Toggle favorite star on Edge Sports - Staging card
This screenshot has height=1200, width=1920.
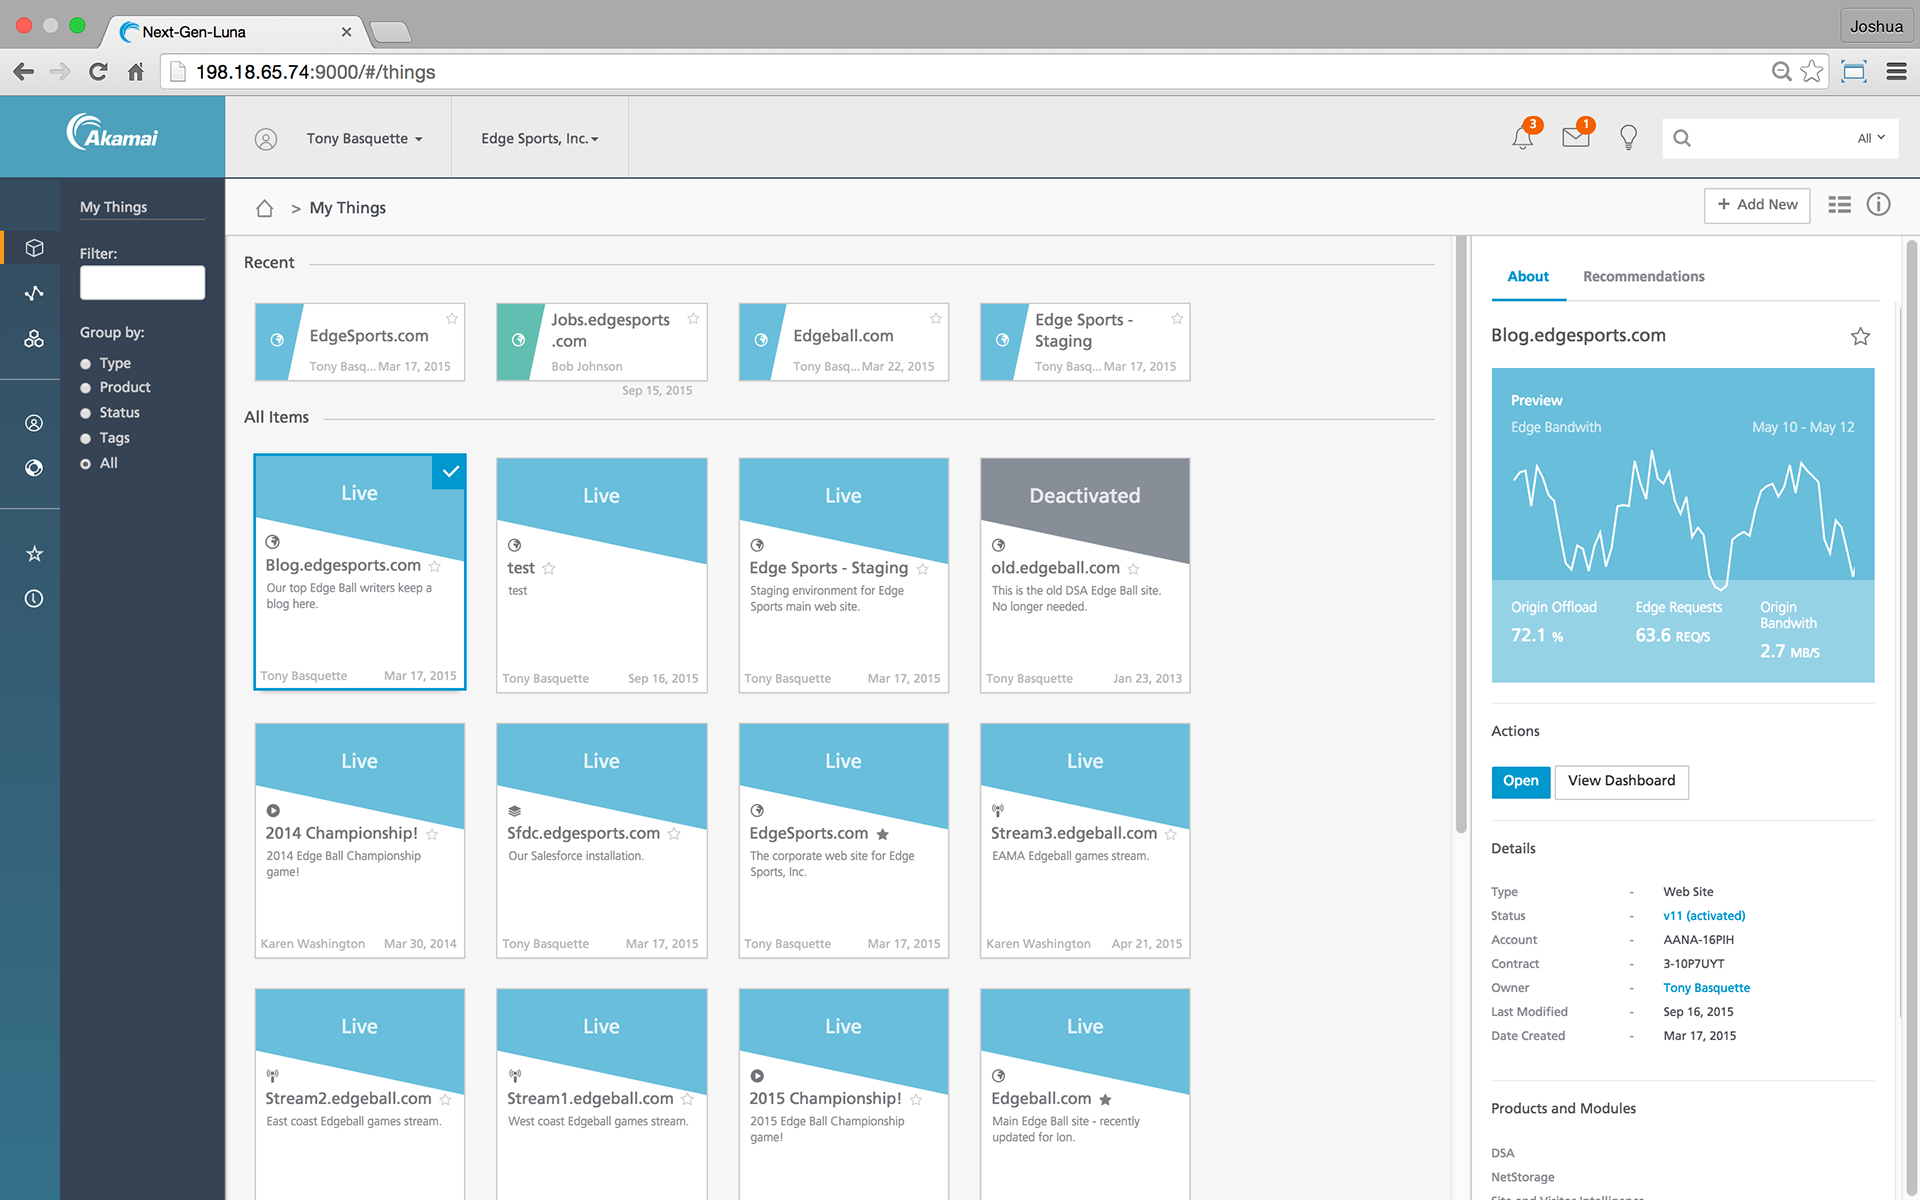tap(923, 568)
